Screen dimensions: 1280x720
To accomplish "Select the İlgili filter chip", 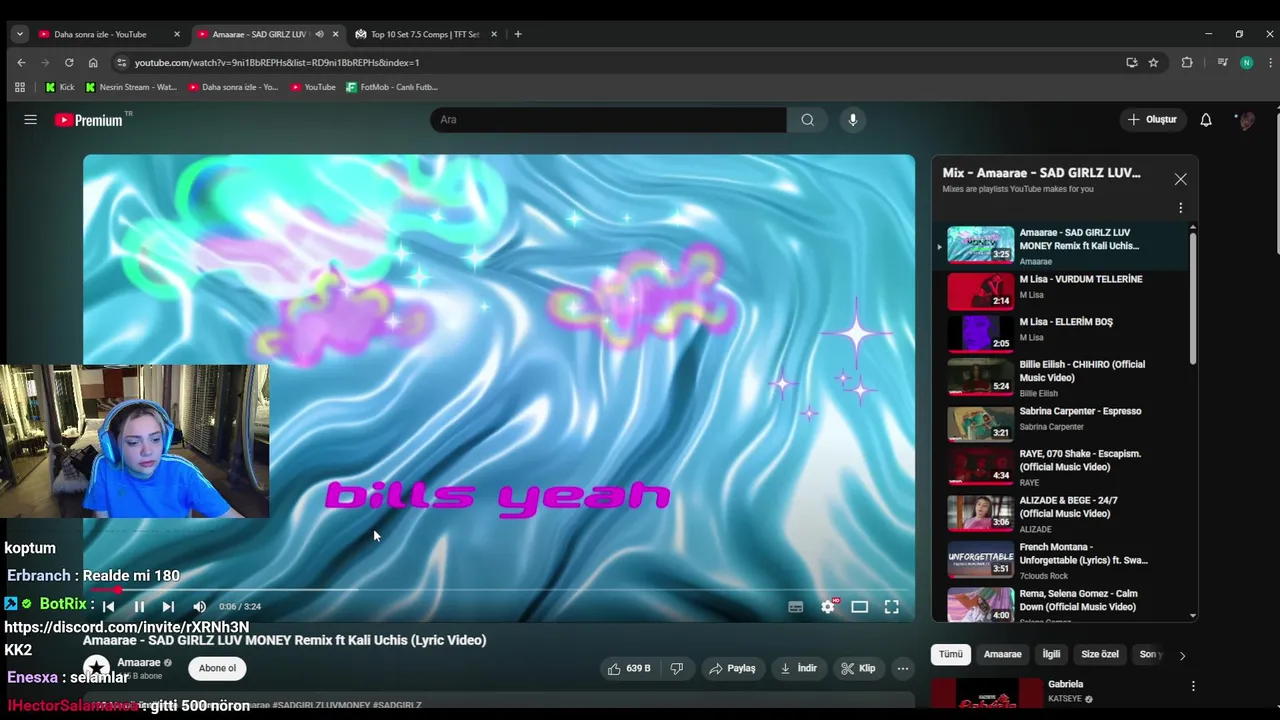I will (x=1051, y=654).
